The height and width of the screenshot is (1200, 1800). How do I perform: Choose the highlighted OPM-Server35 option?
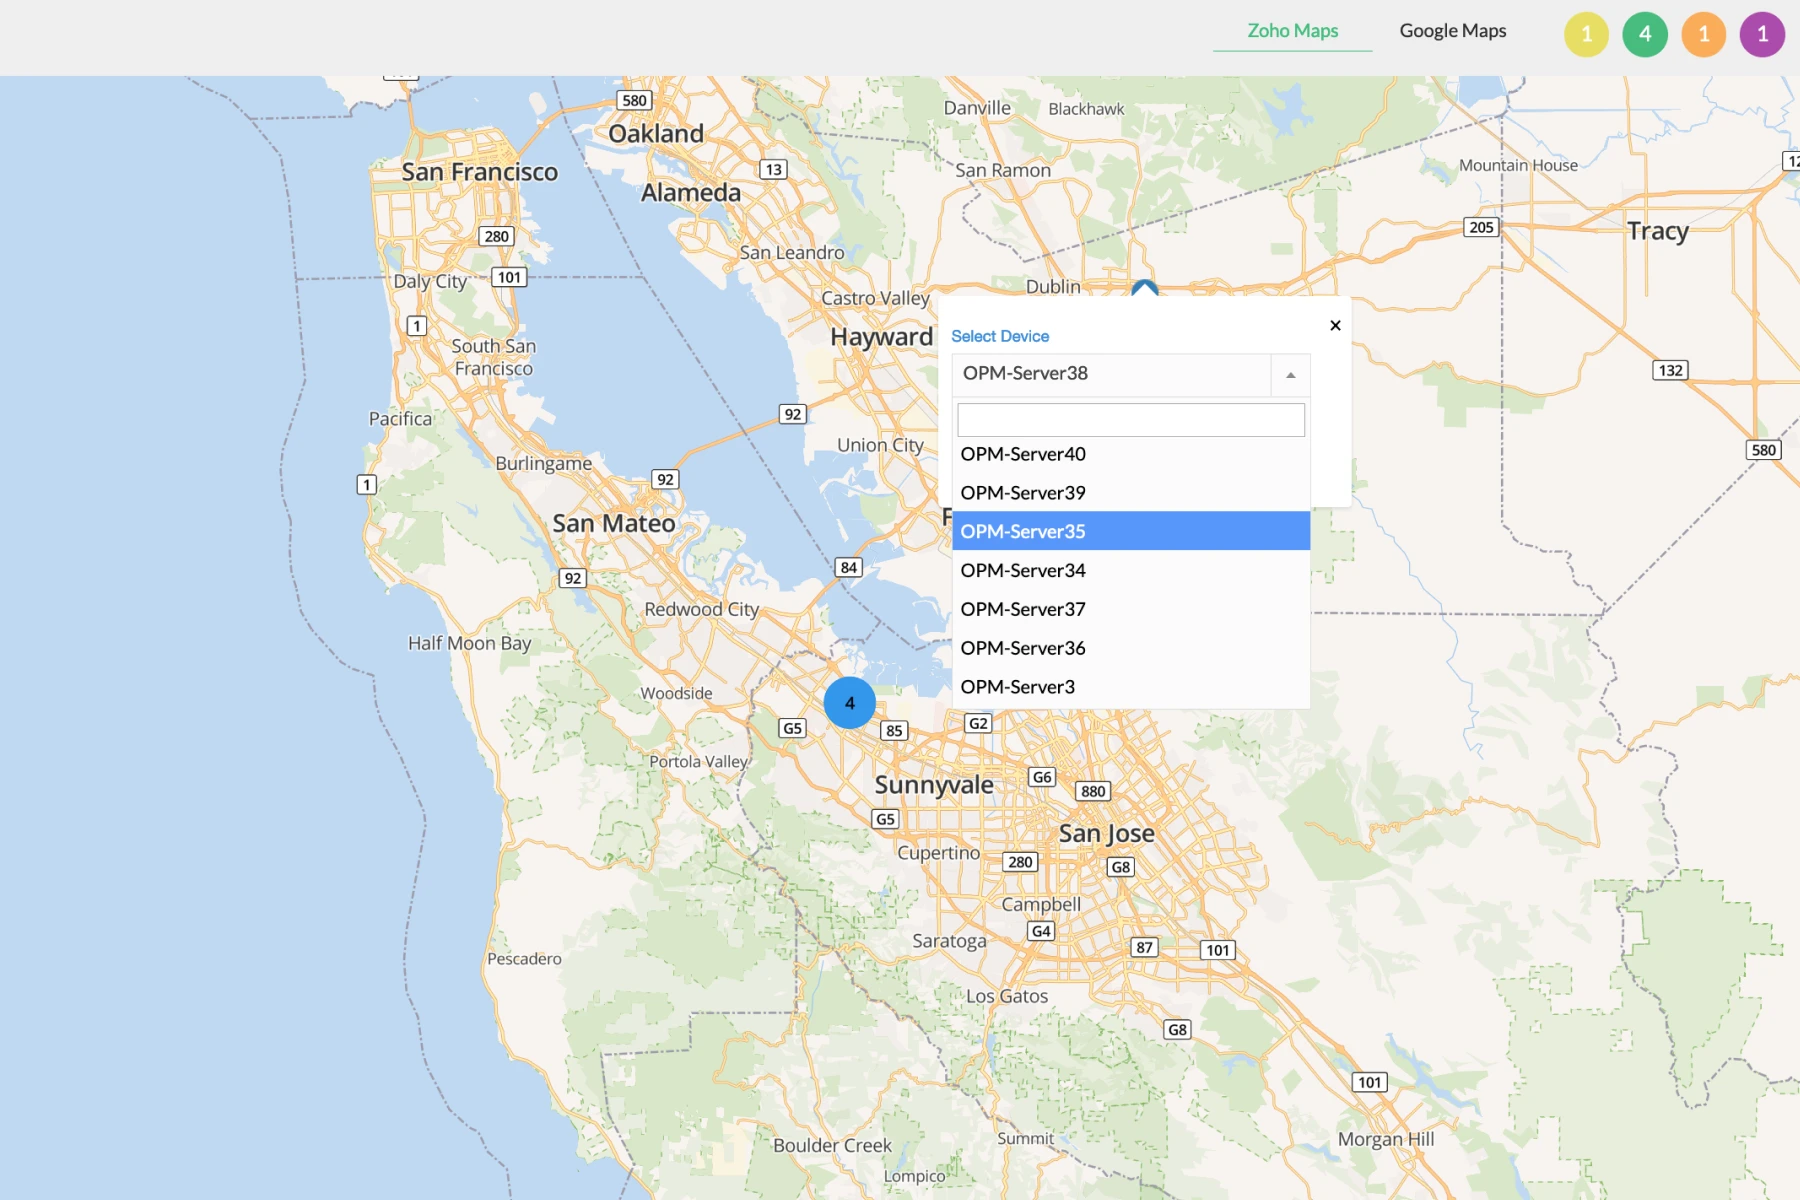1131,531
